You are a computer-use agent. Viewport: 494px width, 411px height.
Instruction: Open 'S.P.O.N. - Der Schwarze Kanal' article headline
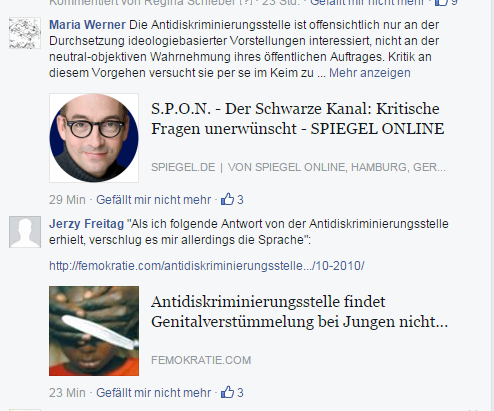pyautogui.click(x=297, y=119)
